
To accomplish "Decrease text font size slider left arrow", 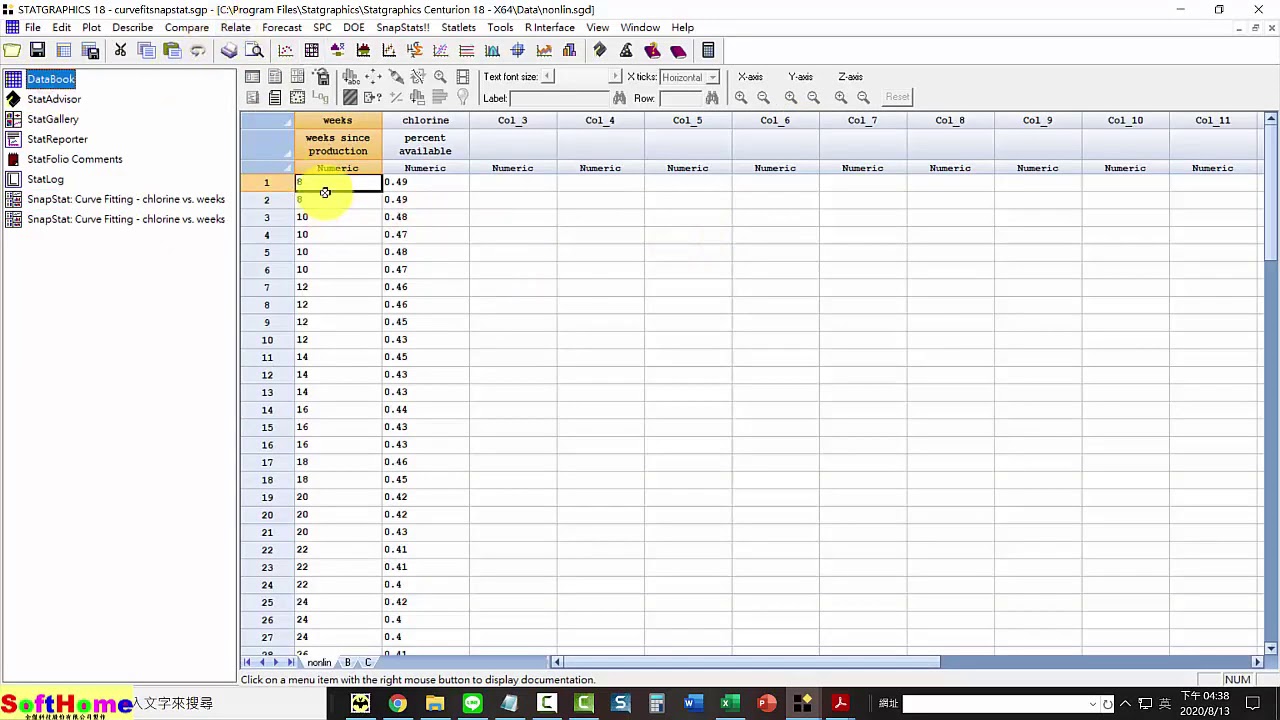I will (547, 77).
